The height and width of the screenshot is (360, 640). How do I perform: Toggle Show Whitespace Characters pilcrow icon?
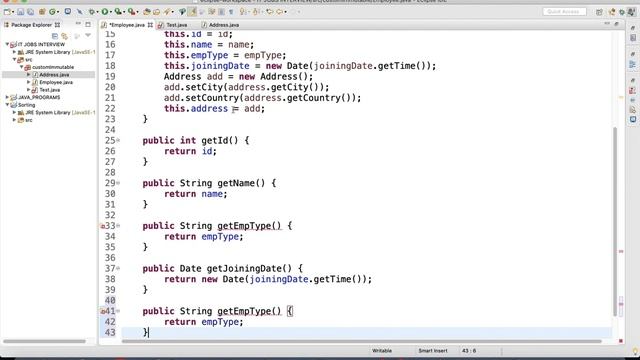tap(231, 12)
